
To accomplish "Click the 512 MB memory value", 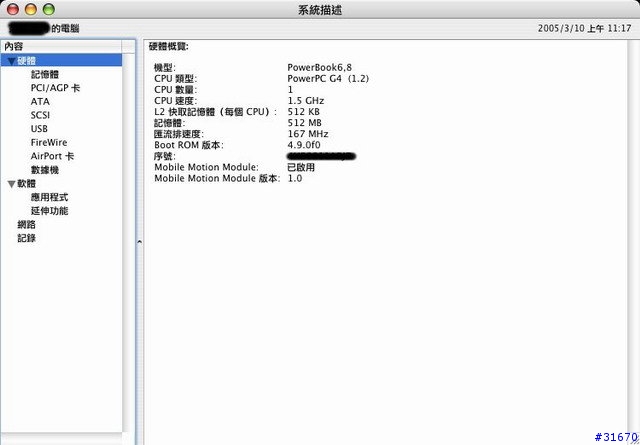I will click(x=304, y=123).
